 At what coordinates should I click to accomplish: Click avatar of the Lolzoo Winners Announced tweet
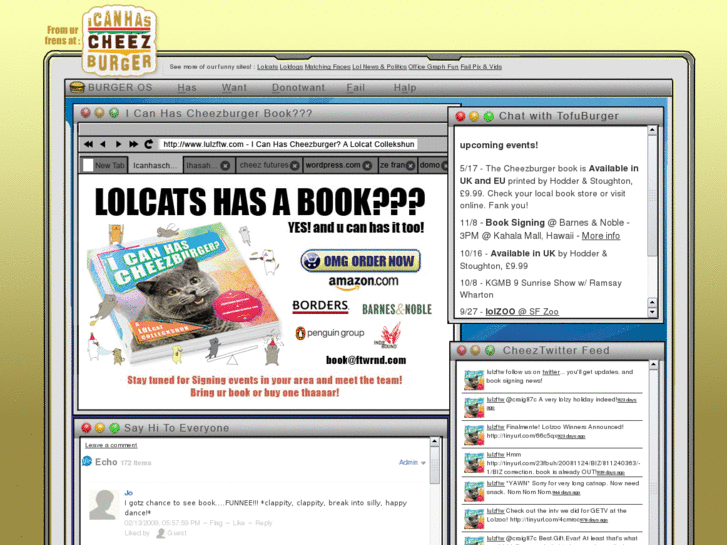click(x=474, y=435)
